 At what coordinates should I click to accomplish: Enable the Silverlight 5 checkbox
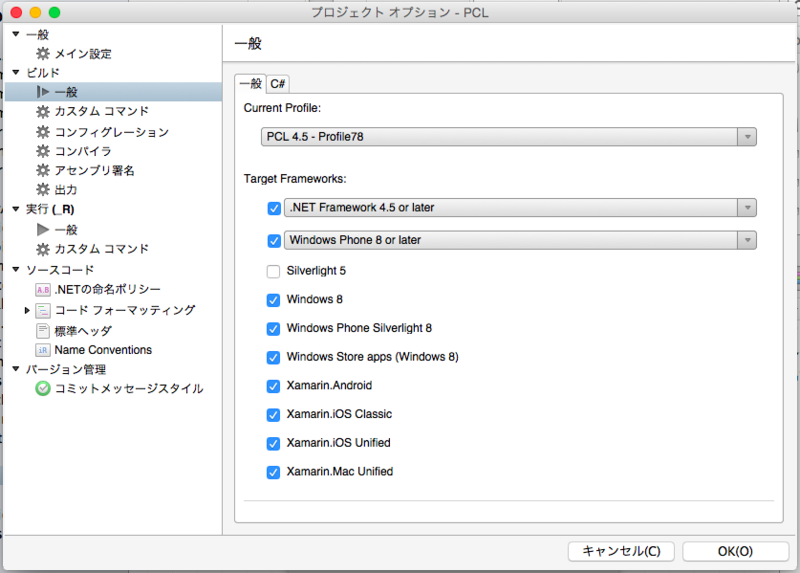(273, 271)
